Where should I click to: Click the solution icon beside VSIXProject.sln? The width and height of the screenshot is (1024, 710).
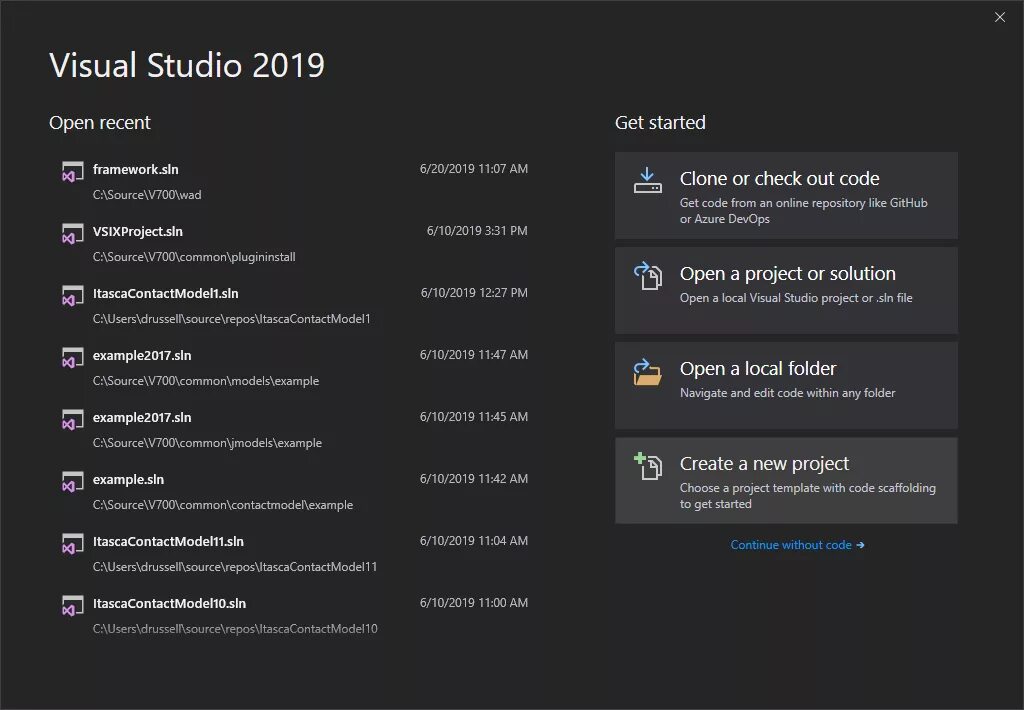pos(72,234)
